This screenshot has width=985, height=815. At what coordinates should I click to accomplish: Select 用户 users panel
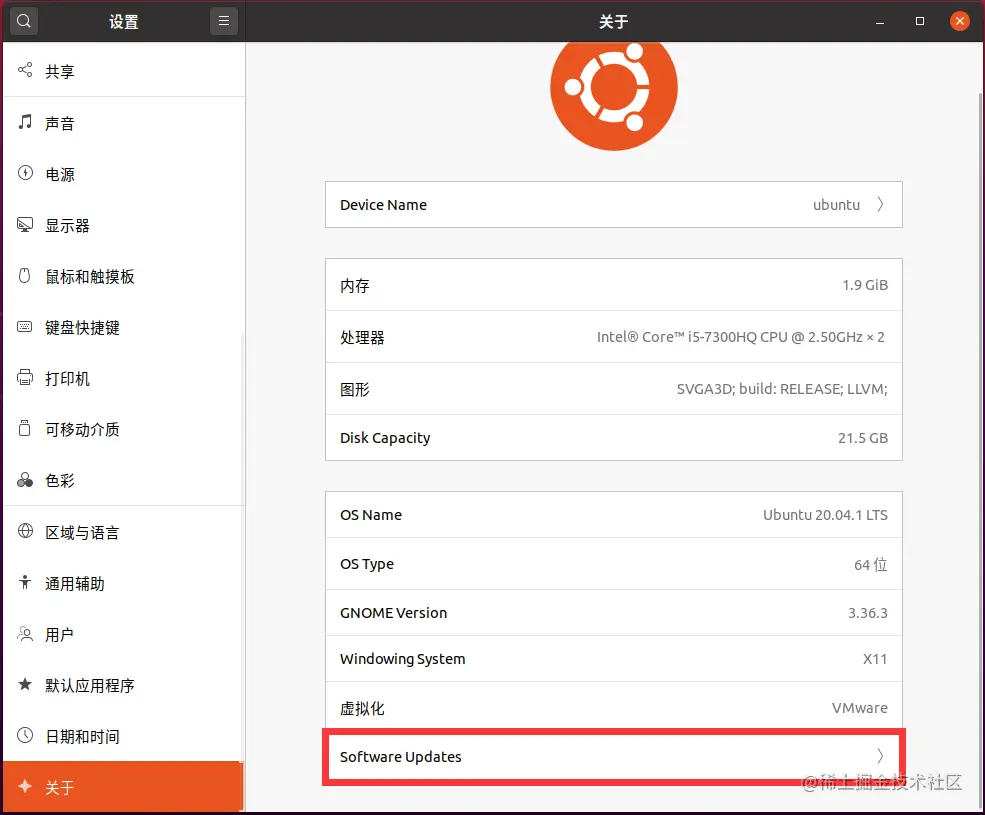point(124,635)
